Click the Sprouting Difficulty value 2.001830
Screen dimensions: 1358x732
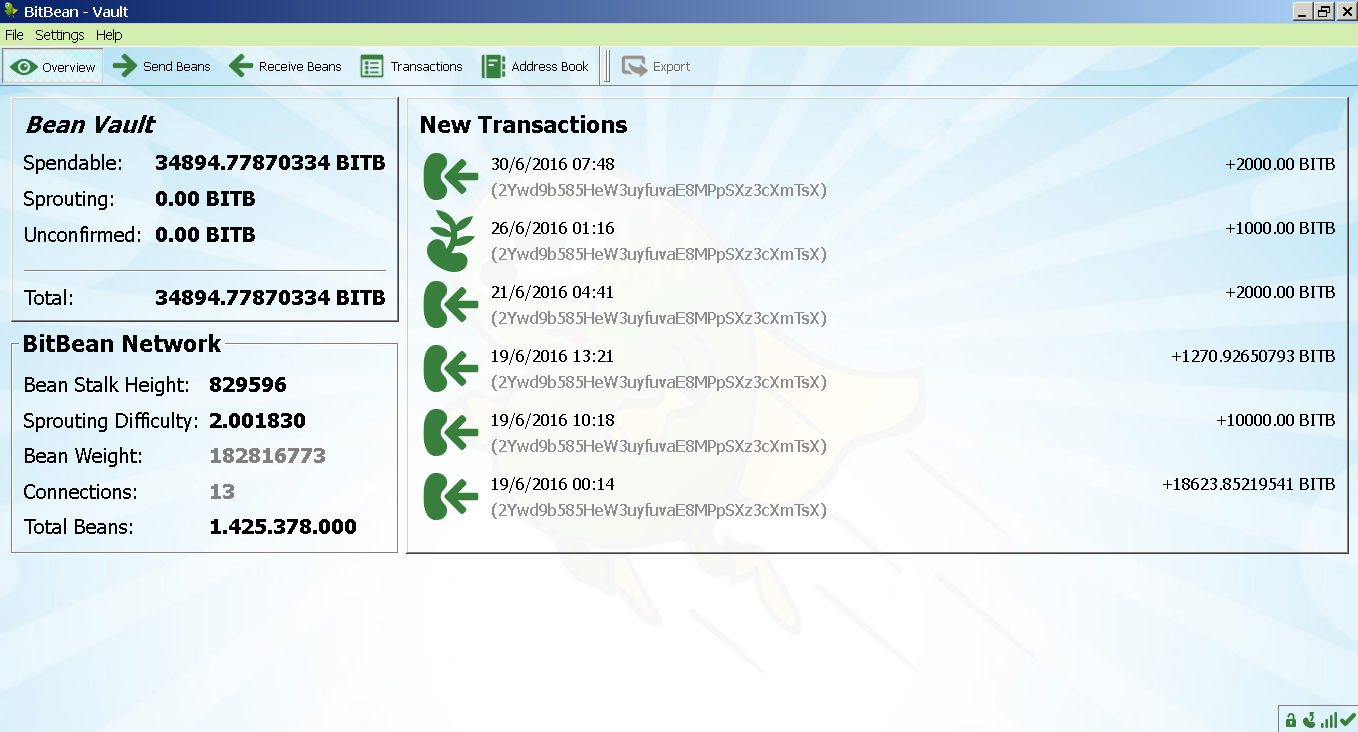(257, 421)
